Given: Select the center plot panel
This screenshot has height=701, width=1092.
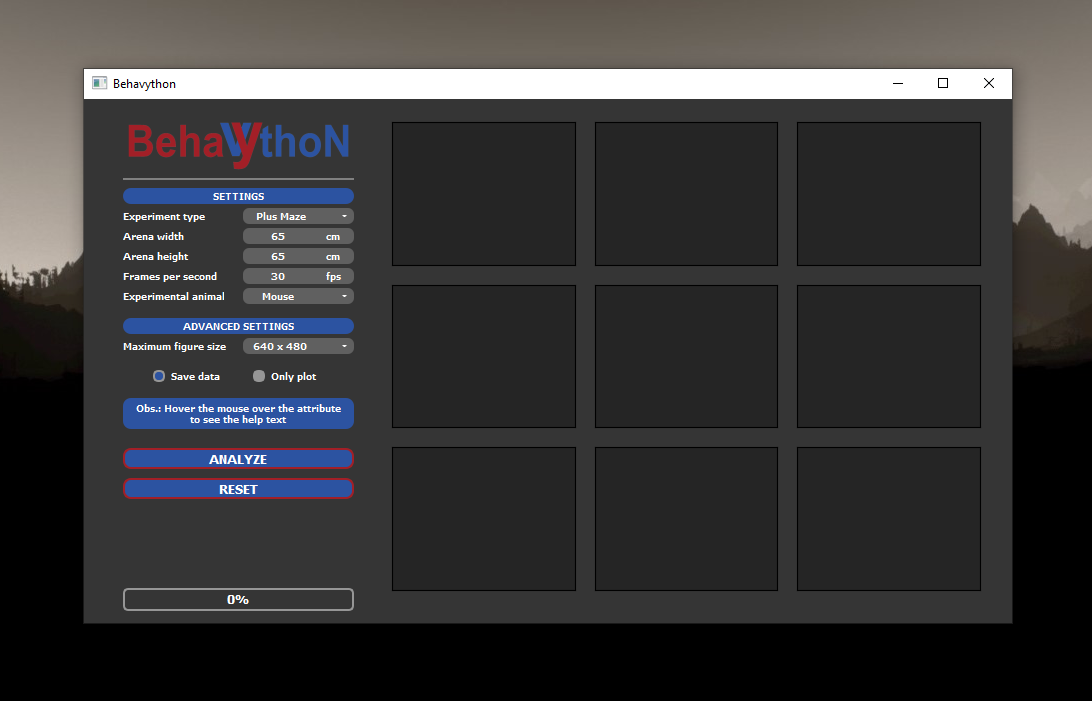Looking at the screenshot, I should pos(686,356).
